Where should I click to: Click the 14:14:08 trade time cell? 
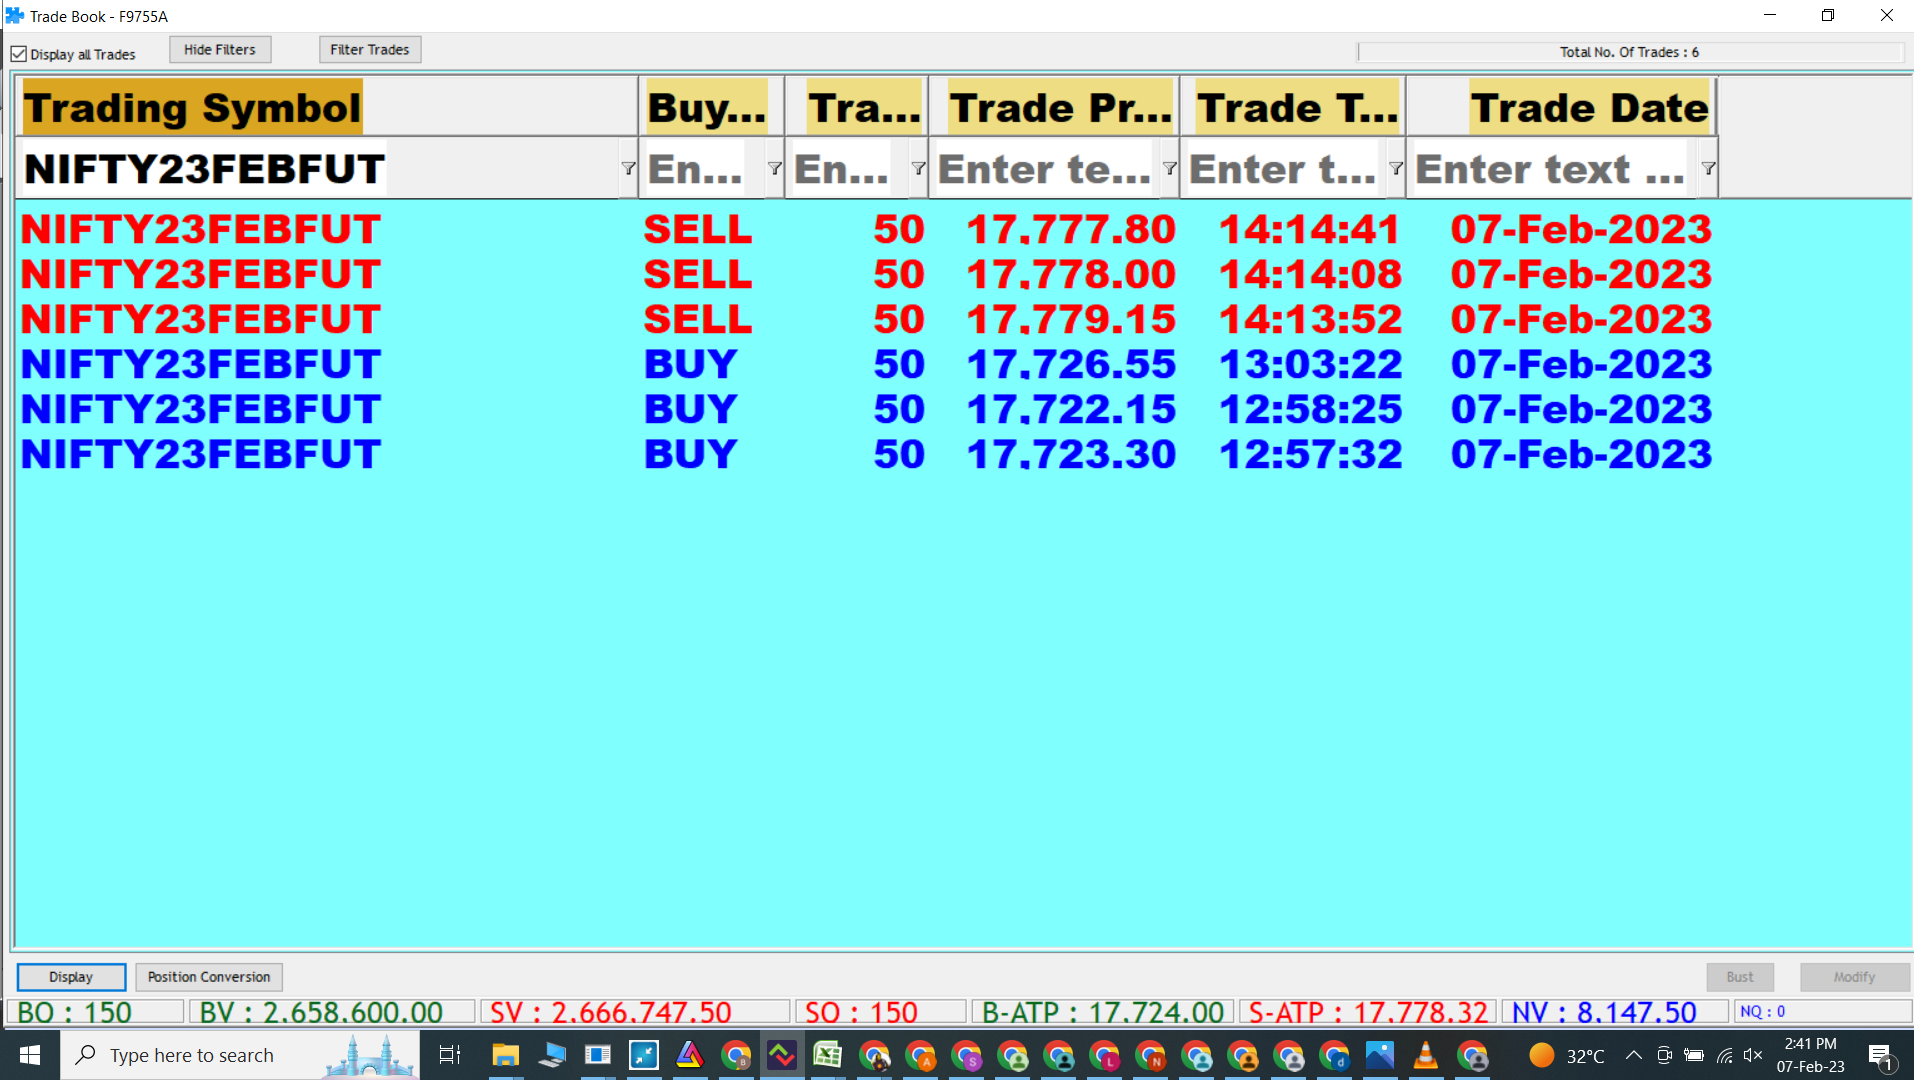pos(1310,274)
